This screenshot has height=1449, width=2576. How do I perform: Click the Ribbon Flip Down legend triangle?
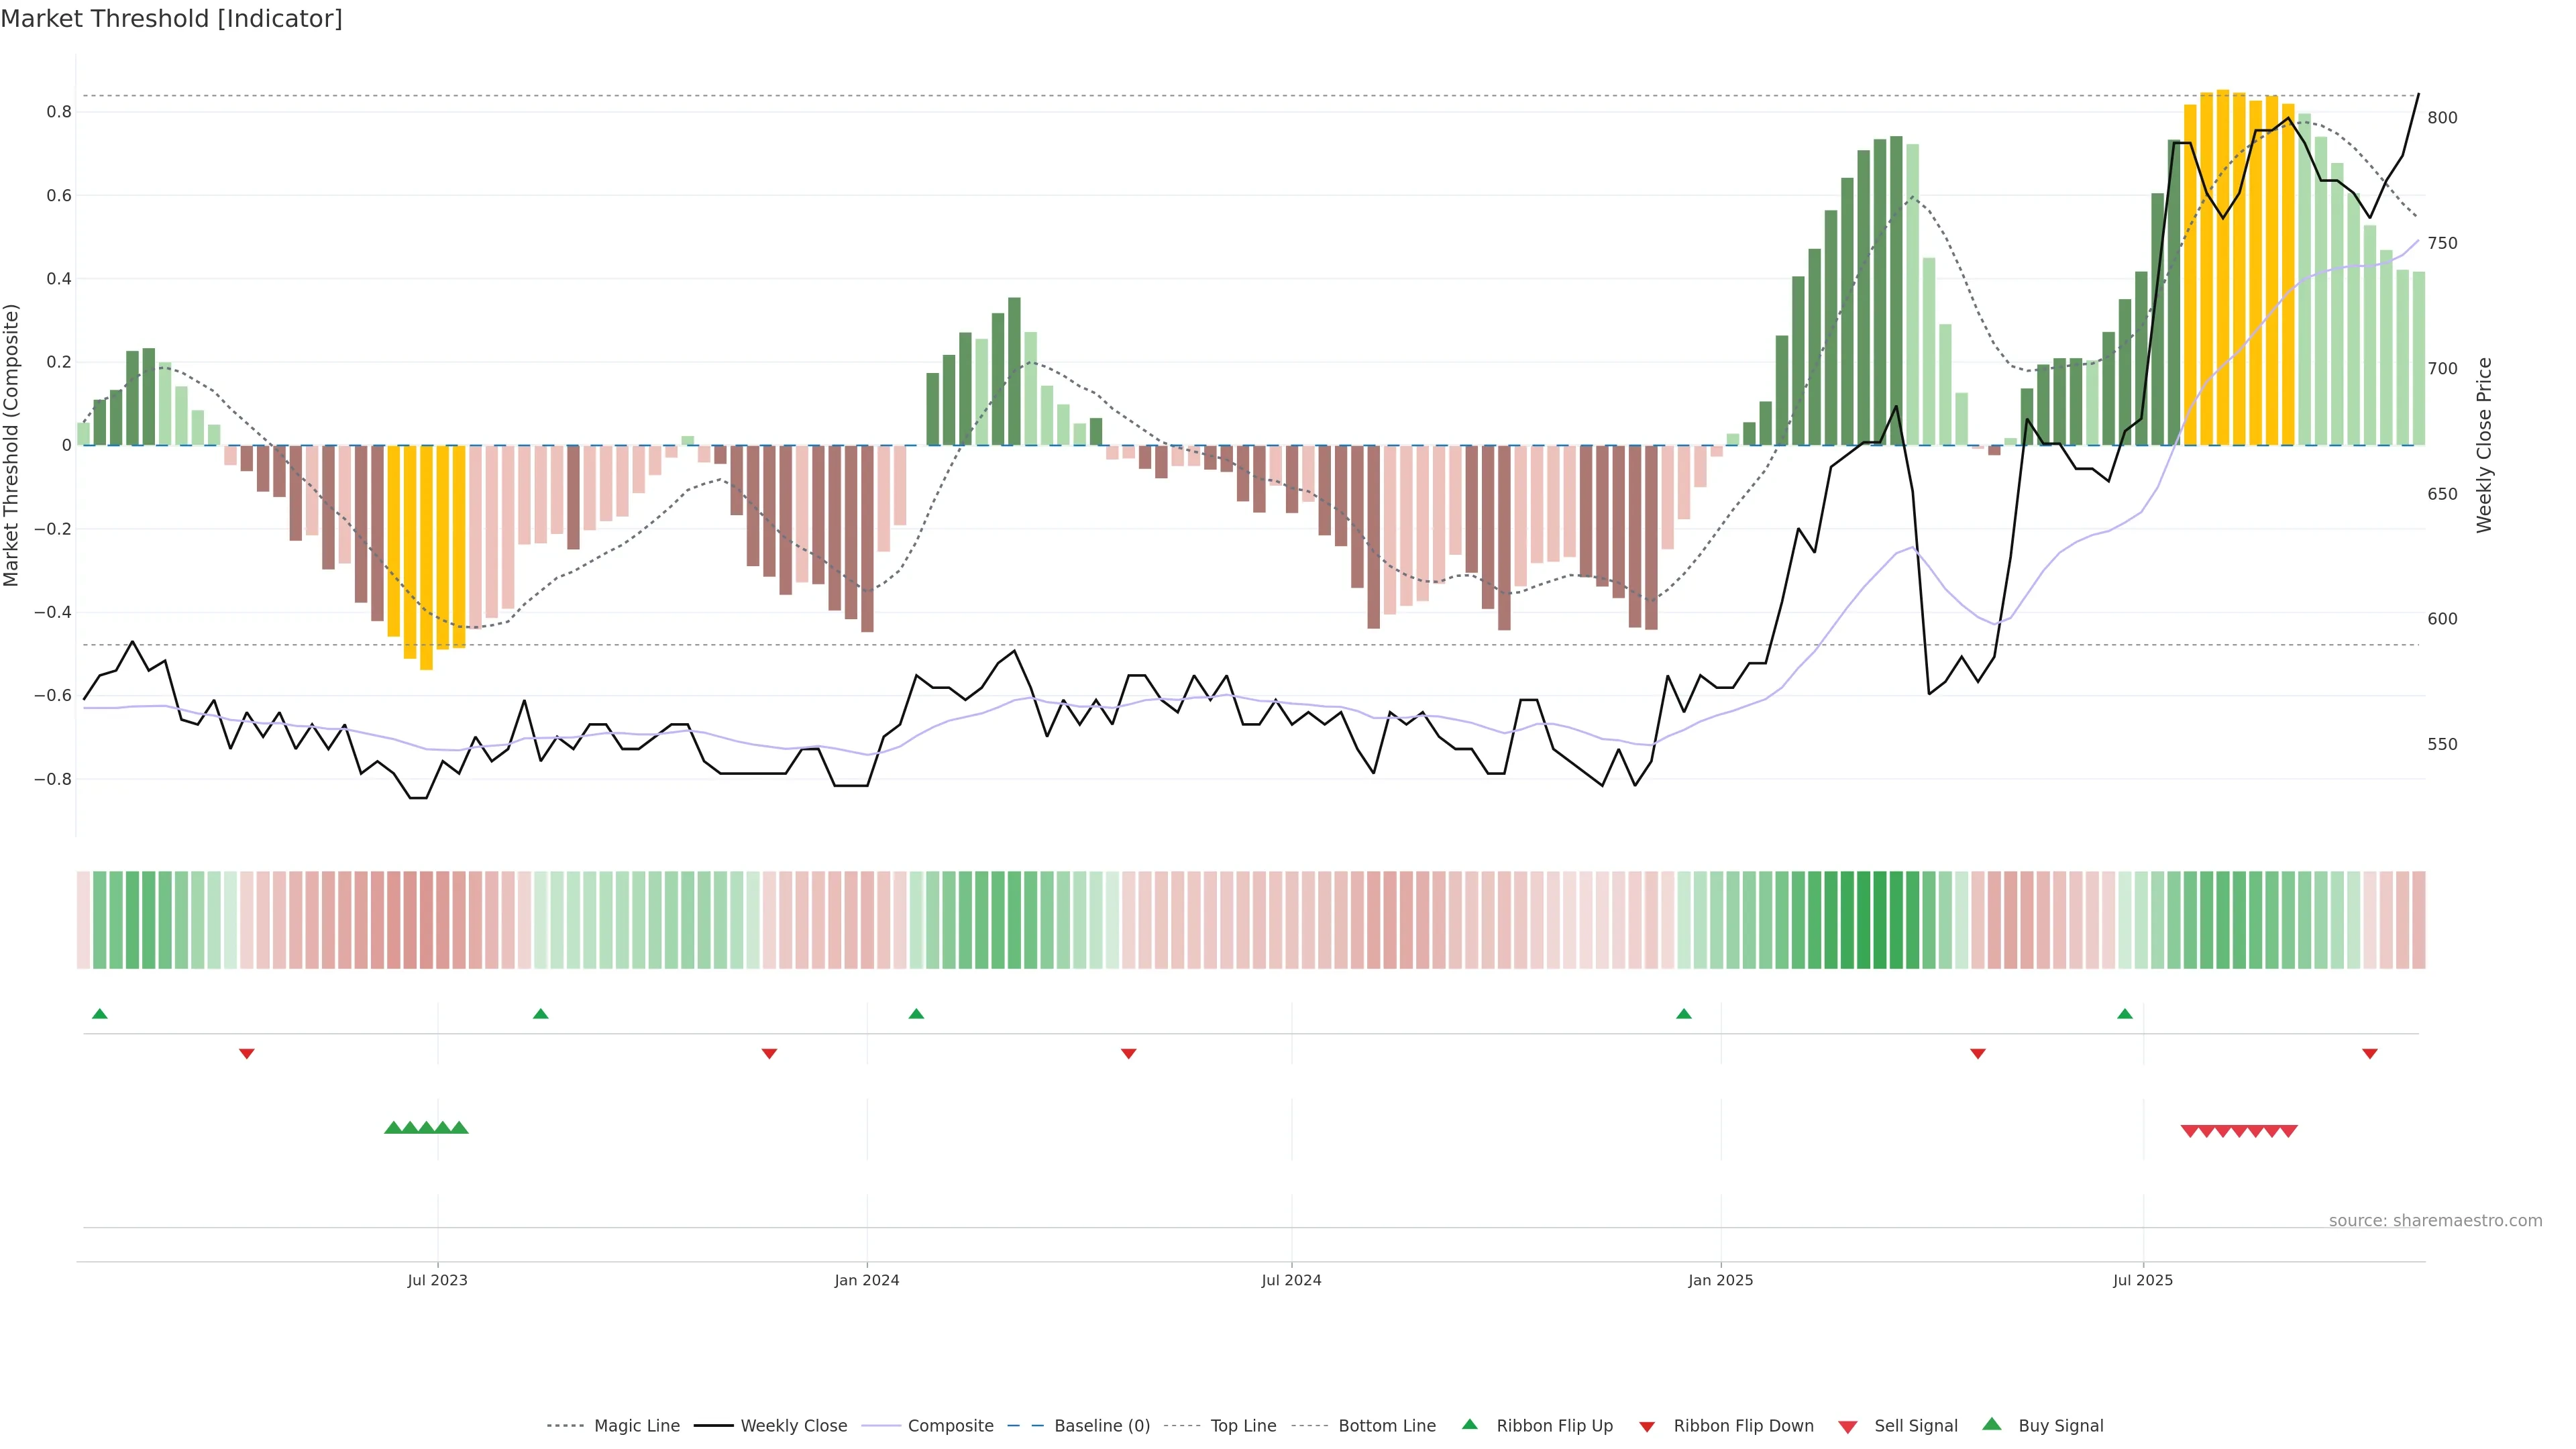click(1647, 1426)
